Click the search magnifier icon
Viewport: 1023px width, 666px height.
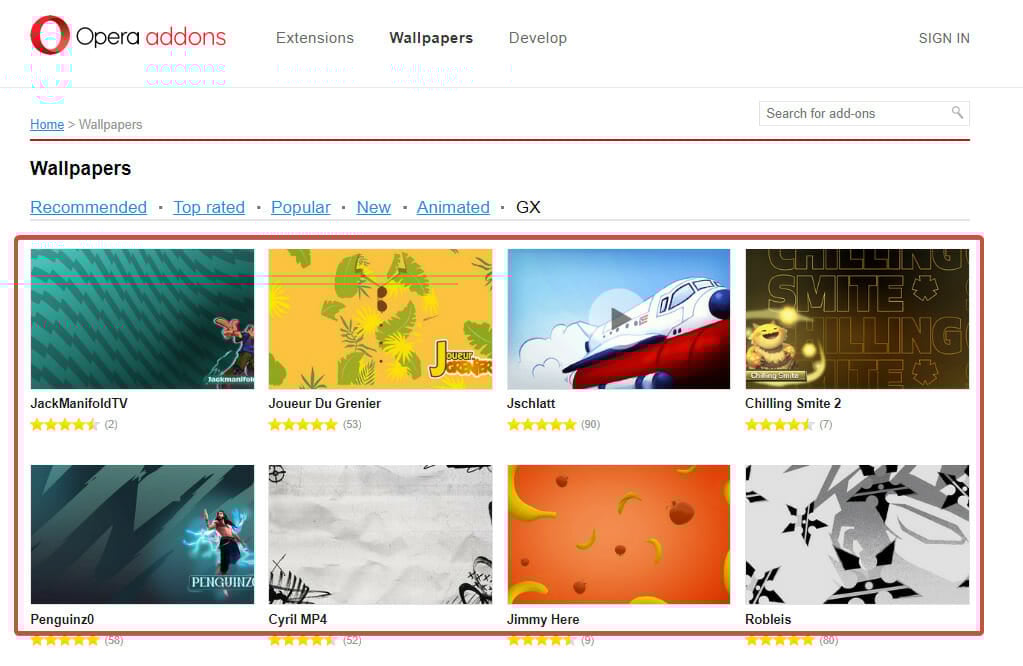(x=957, y=112)
